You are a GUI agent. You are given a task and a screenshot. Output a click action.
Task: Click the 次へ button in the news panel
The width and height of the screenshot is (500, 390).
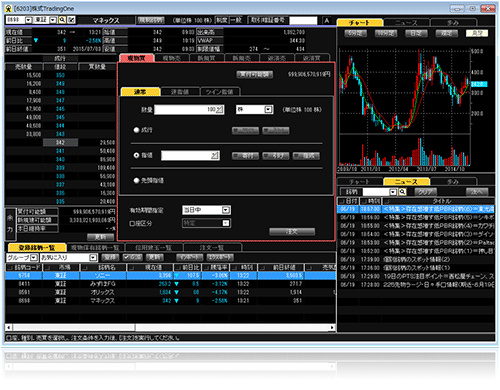[477, 192]
